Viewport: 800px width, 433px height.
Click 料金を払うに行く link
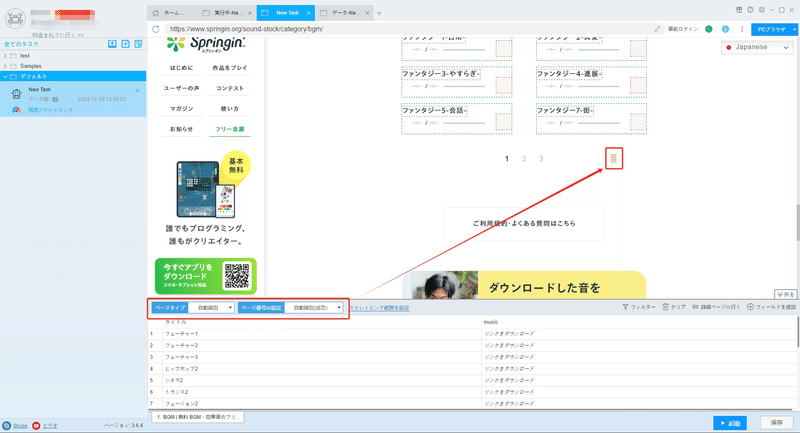(58, 35)
